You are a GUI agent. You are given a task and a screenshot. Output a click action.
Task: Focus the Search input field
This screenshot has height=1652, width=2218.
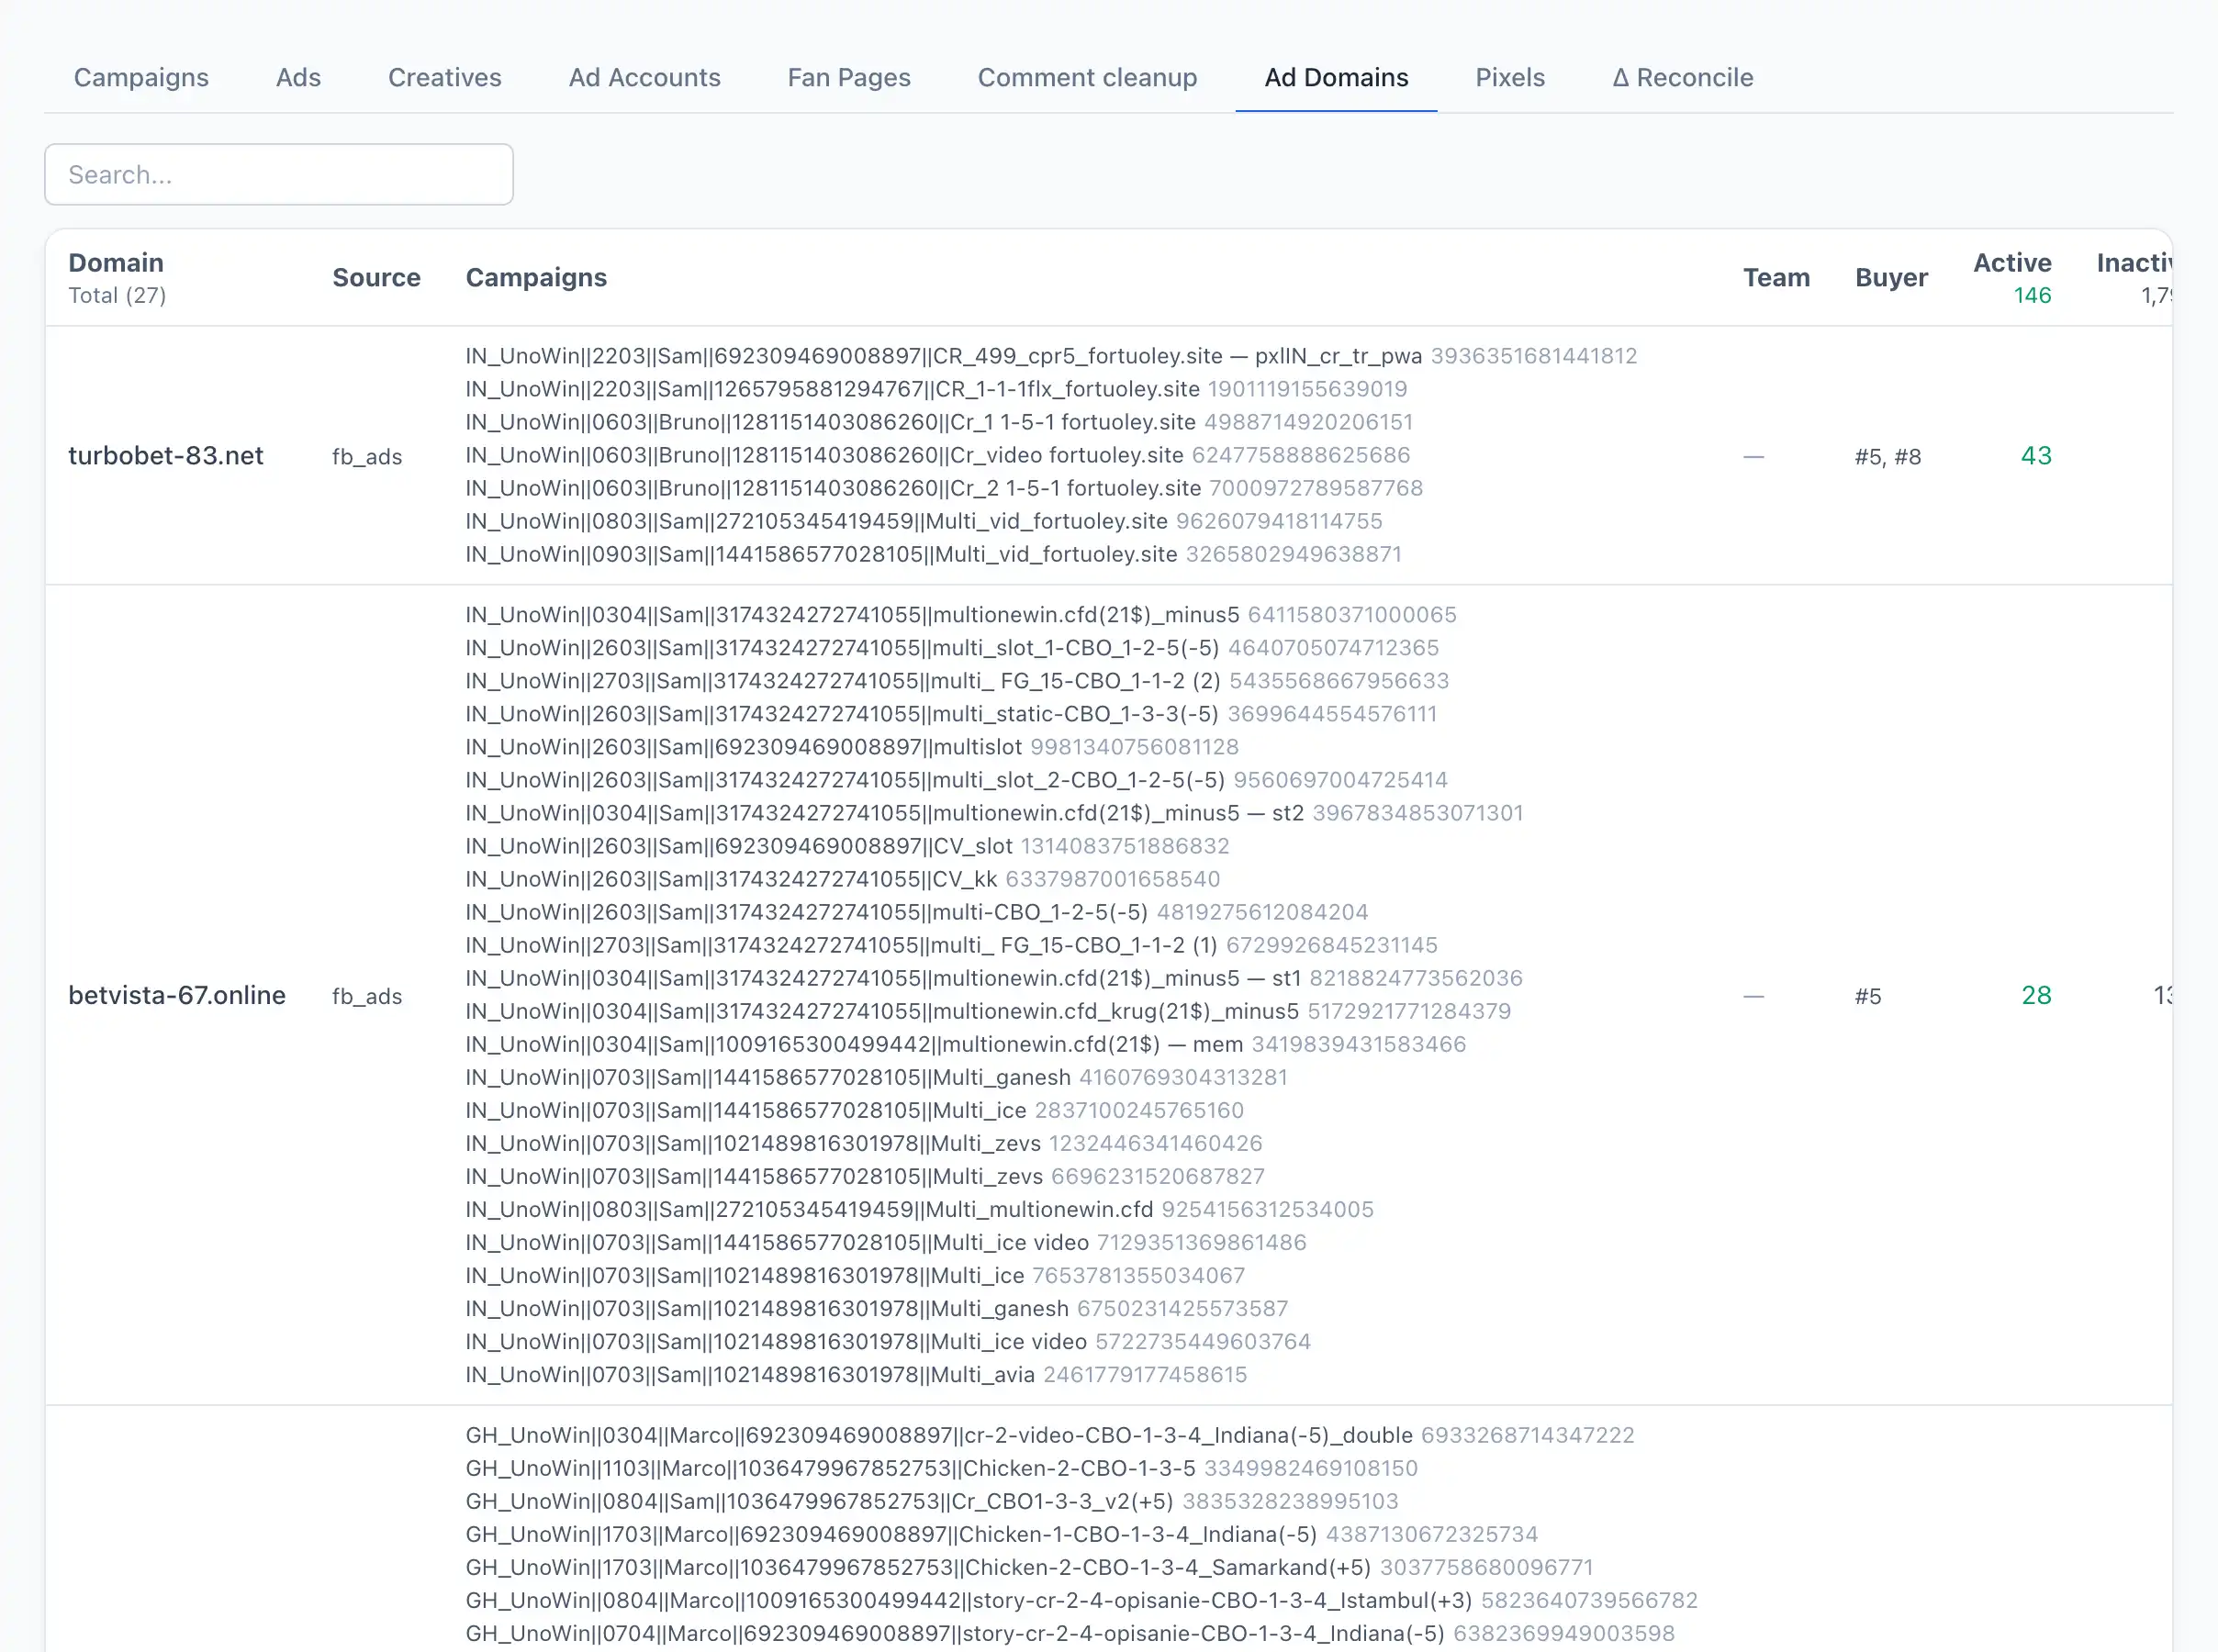click(x=279, y=175)
